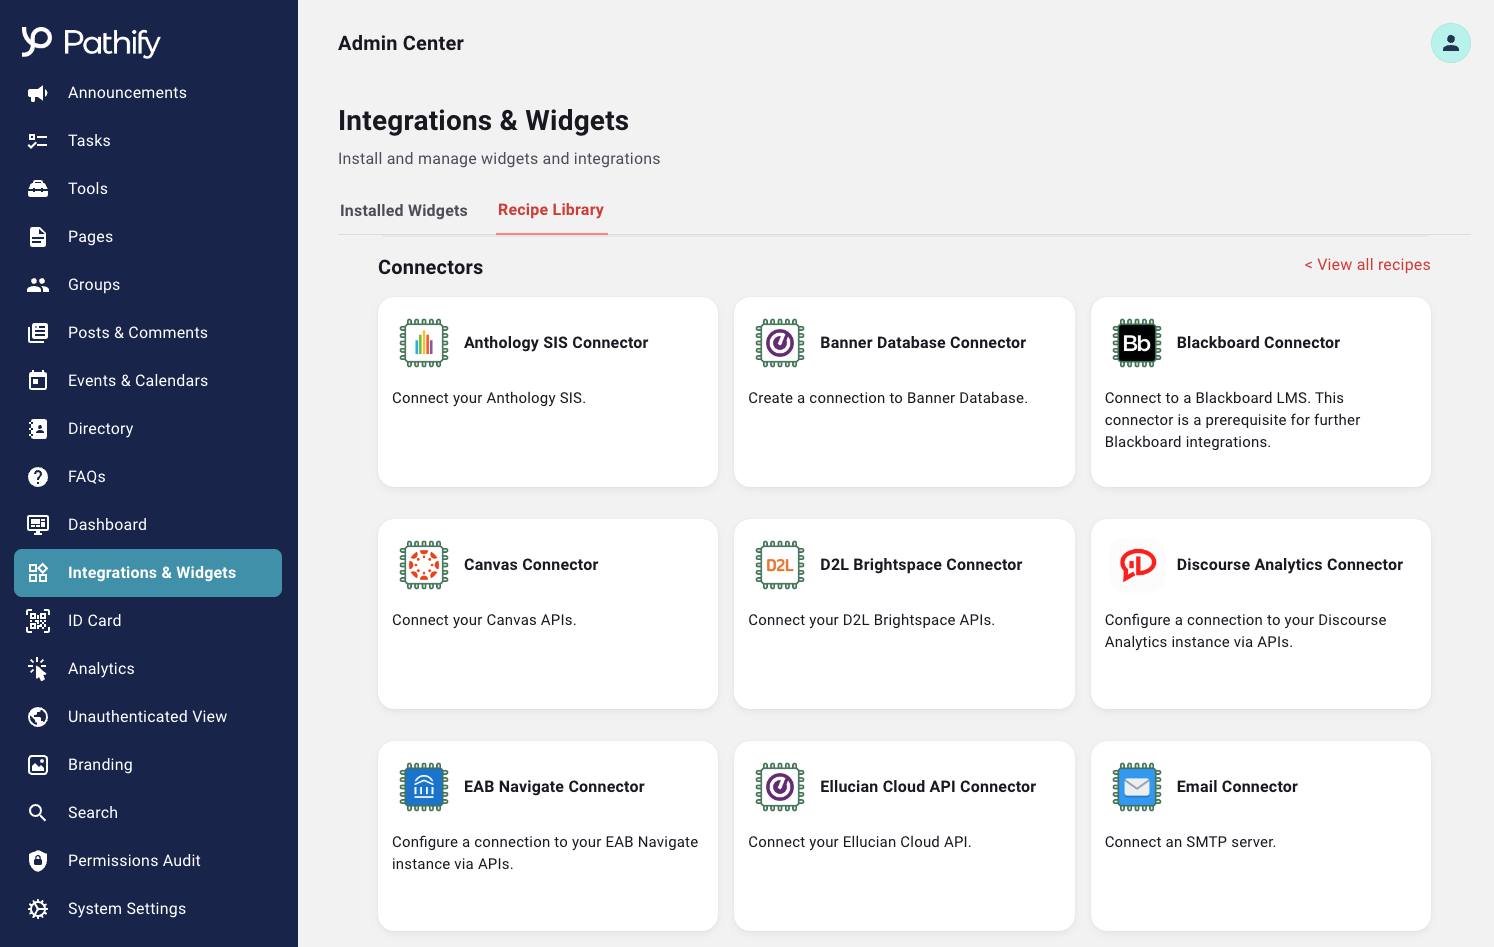This screenshot has width=1494, height=947.
Task: Click the Blackboard Bb logo icon
Action: click(x=1137, y=343)
